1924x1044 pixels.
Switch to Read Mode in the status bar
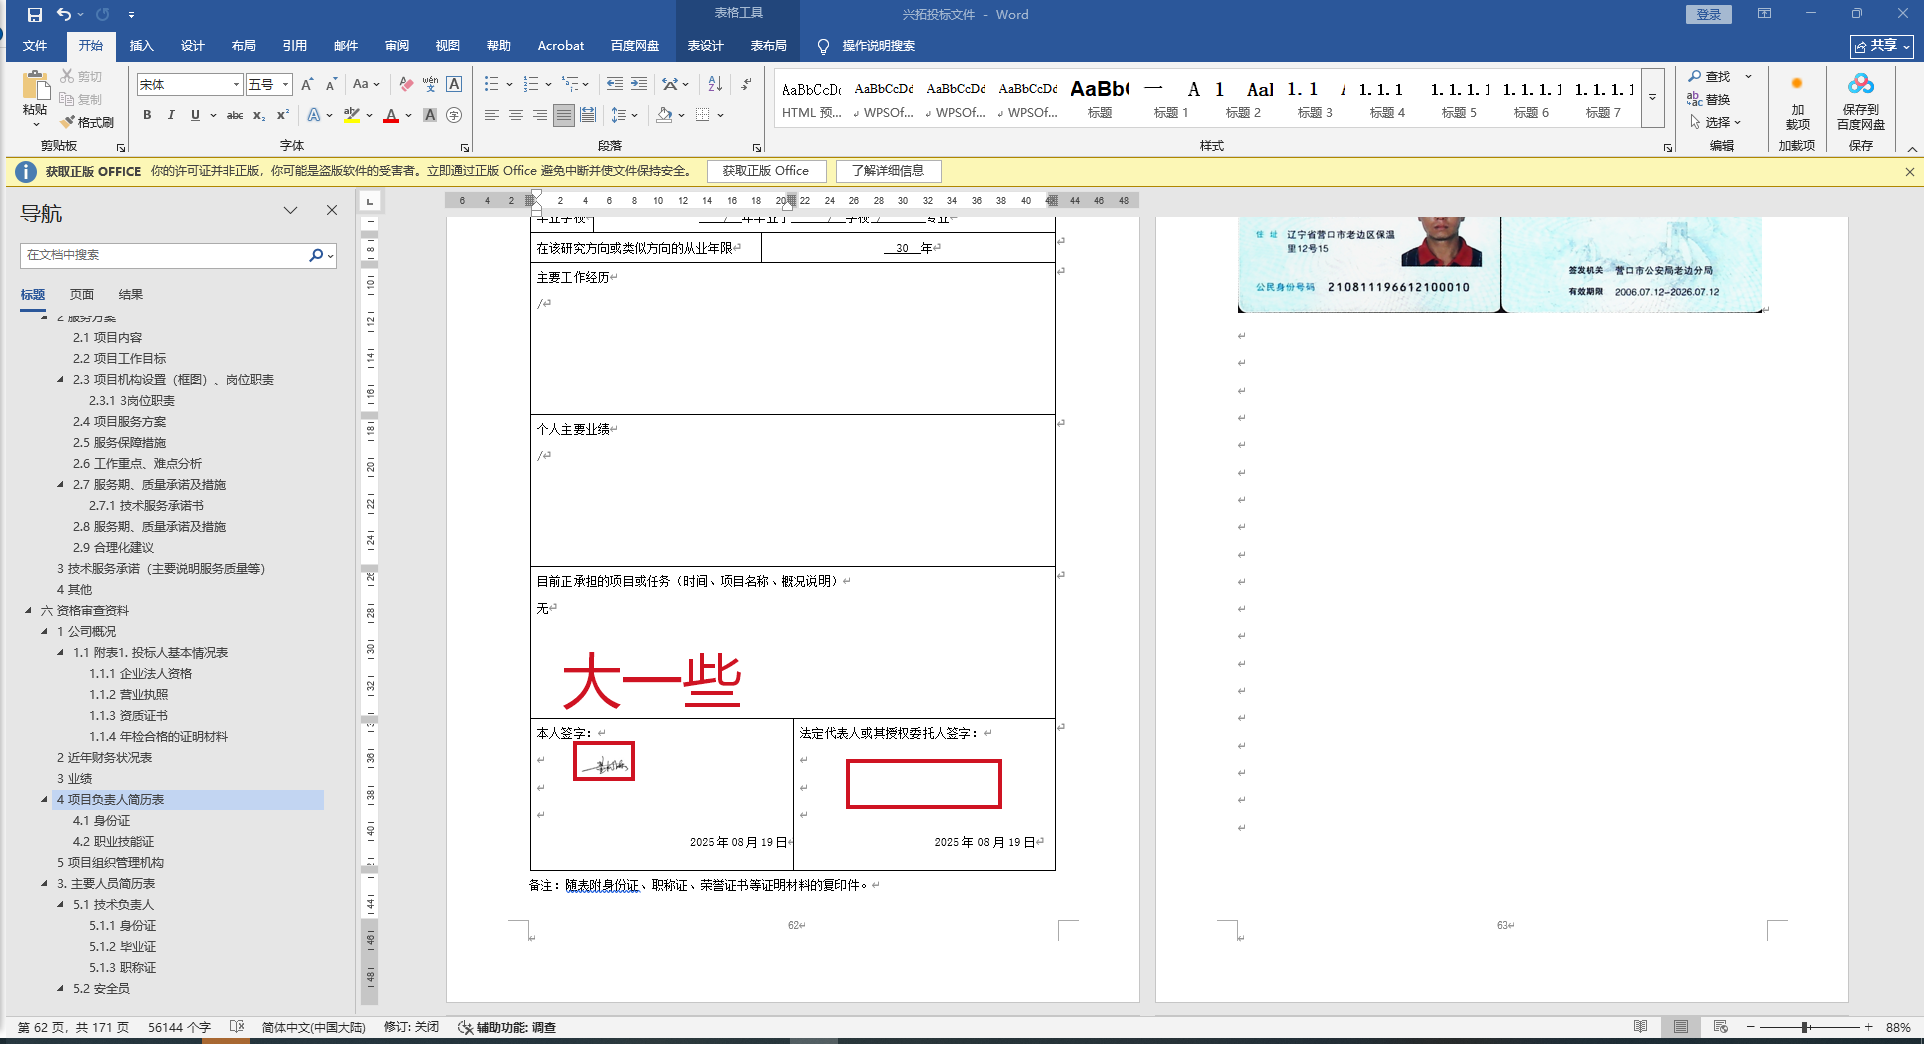1641,1027
